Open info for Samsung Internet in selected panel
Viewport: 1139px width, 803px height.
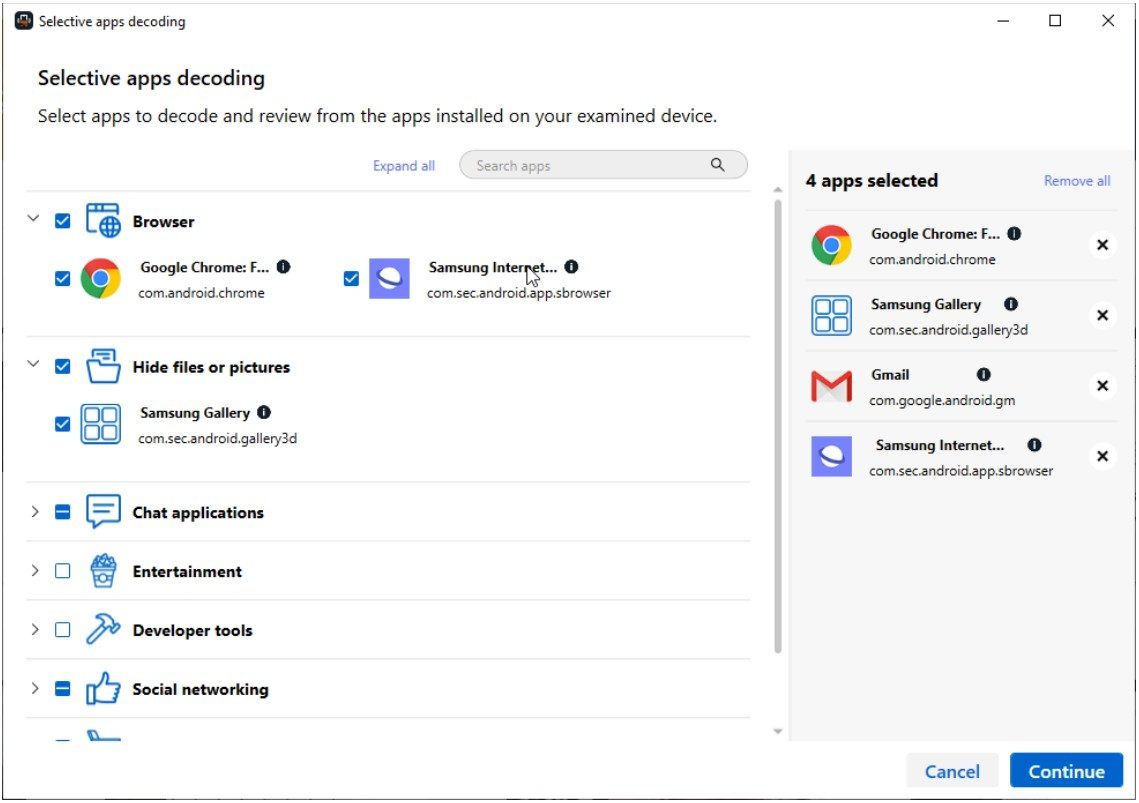pos(1034,445)
